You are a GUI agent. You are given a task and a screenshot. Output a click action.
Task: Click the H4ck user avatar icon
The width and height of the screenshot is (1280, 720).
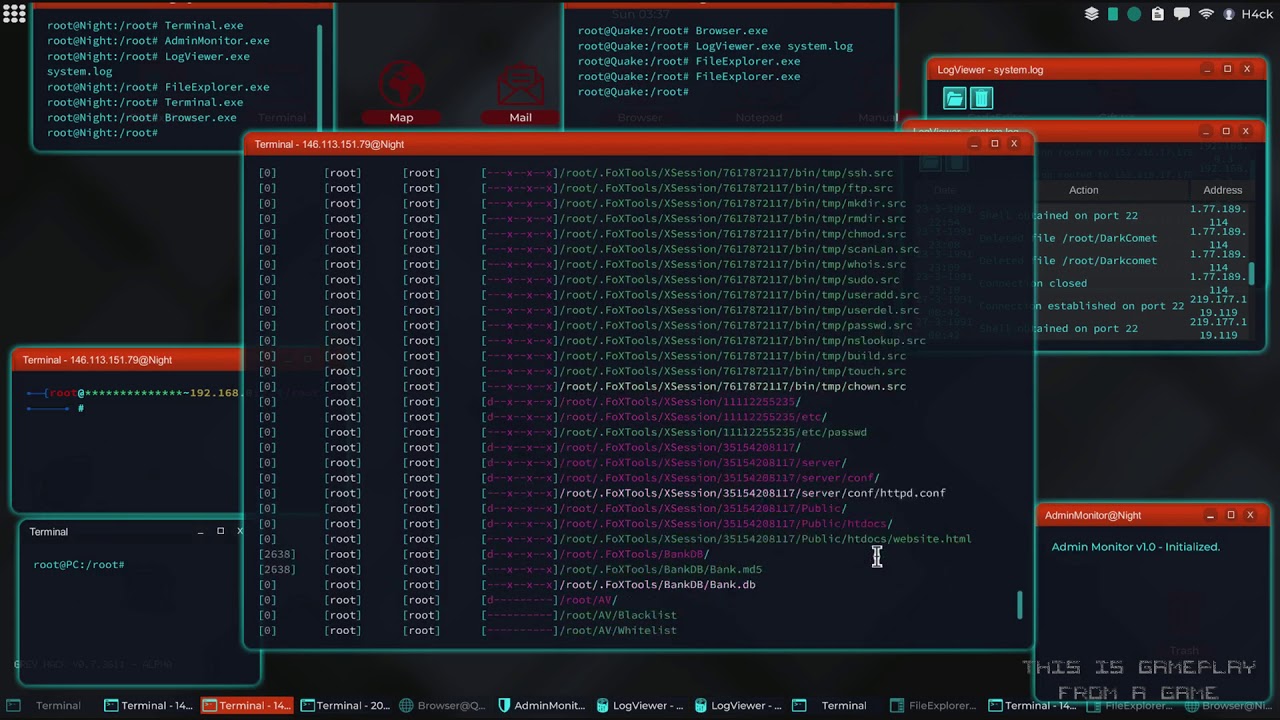[x=1229, y=14]
